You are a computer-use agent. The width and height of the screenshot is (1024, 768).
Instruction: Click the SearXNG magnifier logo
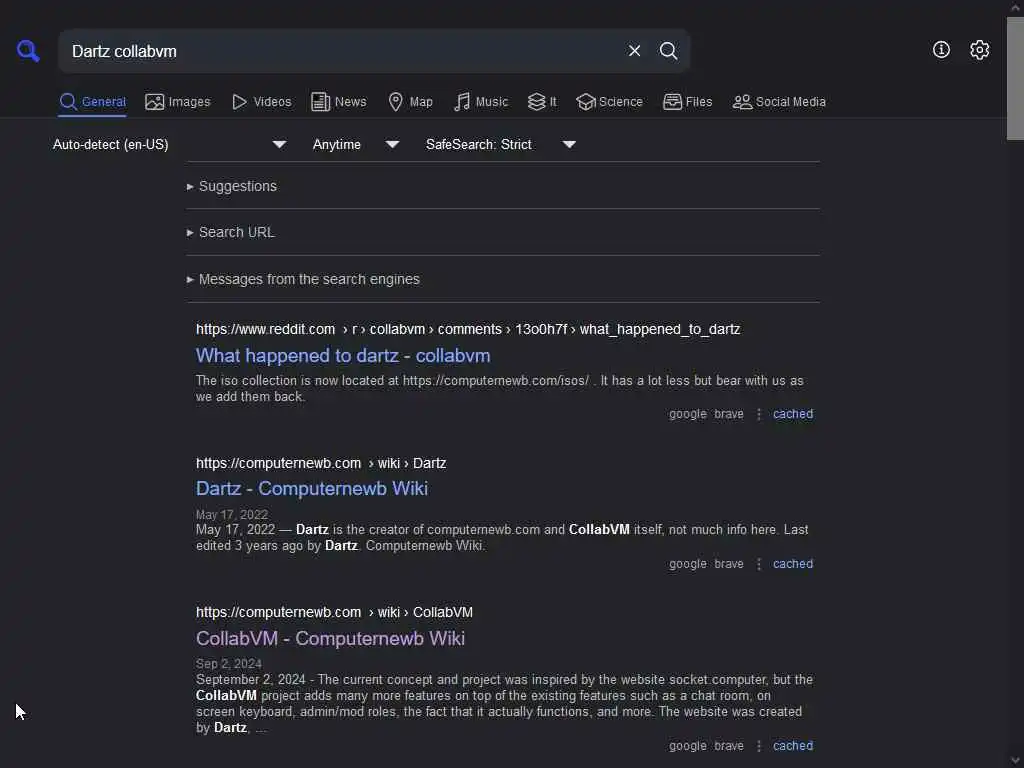point(28,51)
